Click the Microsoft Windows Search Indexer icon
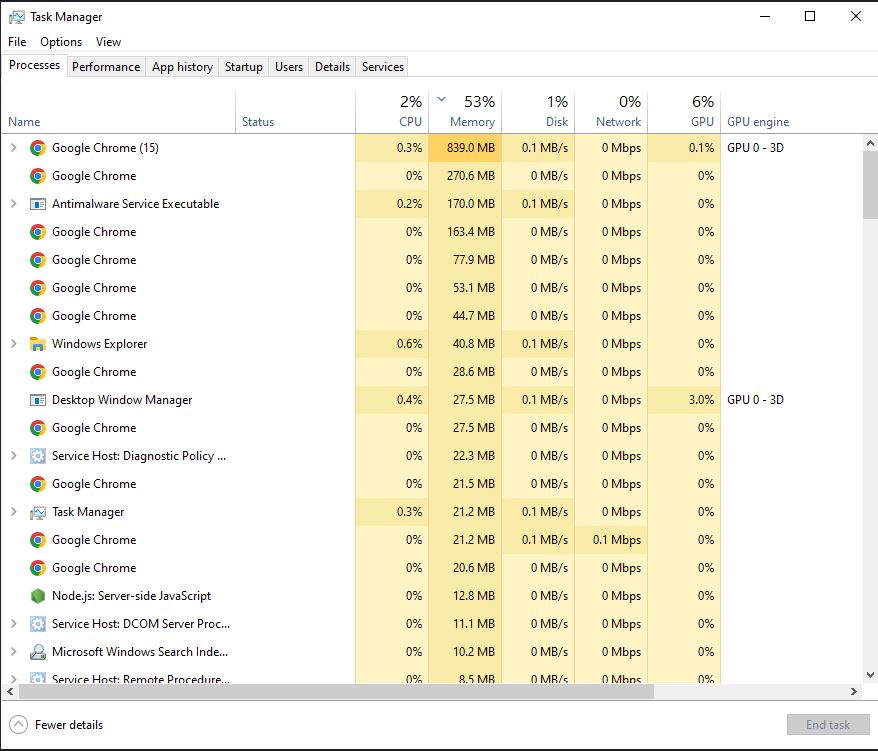 [38, 652]
